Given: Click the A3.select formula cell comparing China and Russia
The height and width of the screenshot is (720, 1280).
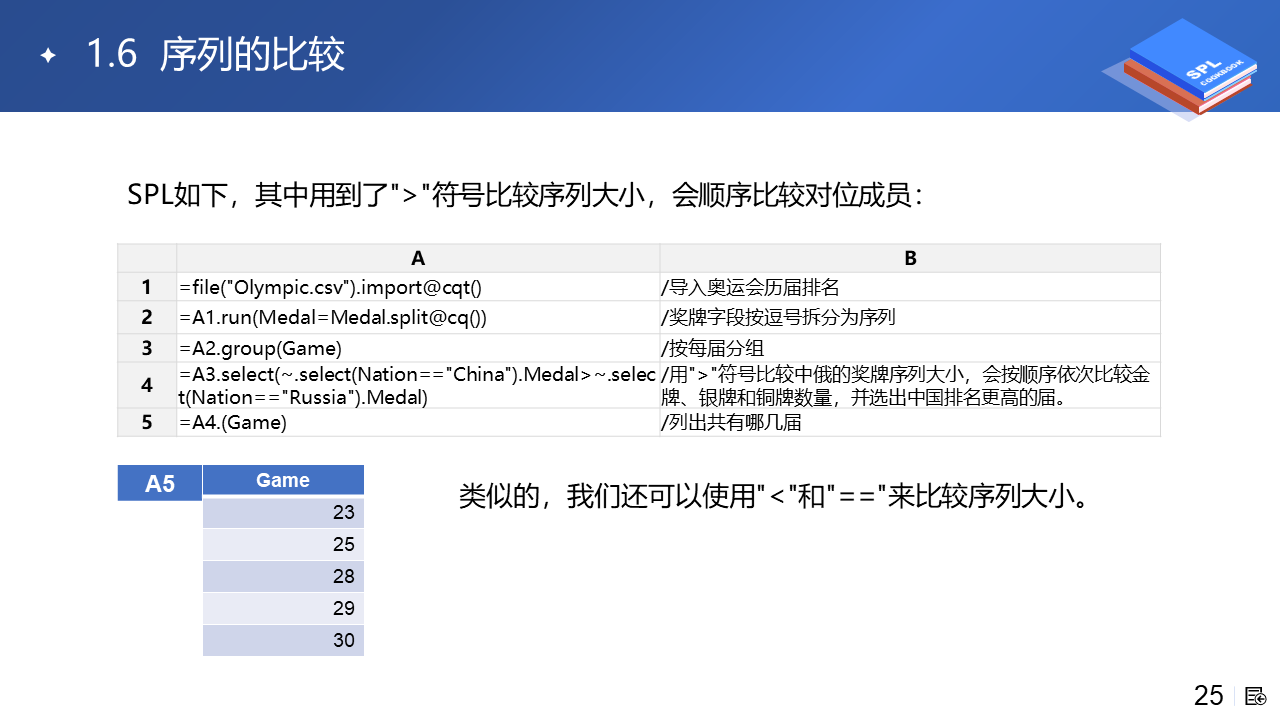Looking at the screenshot, I should click(x=418, y=385).
